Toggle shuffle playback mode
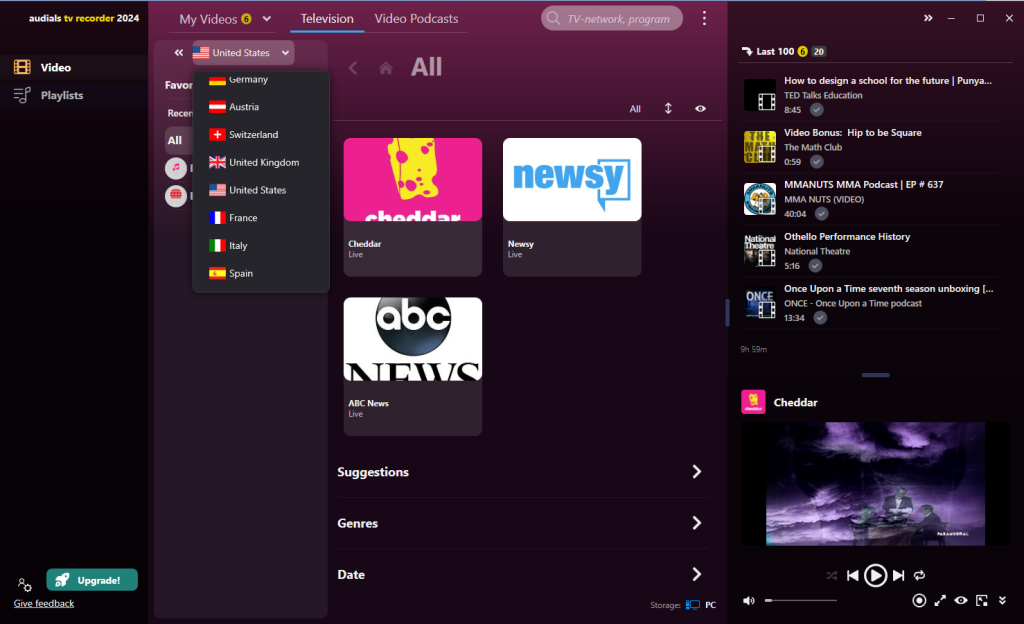The image size is (1024, 624). pos(831,575)
